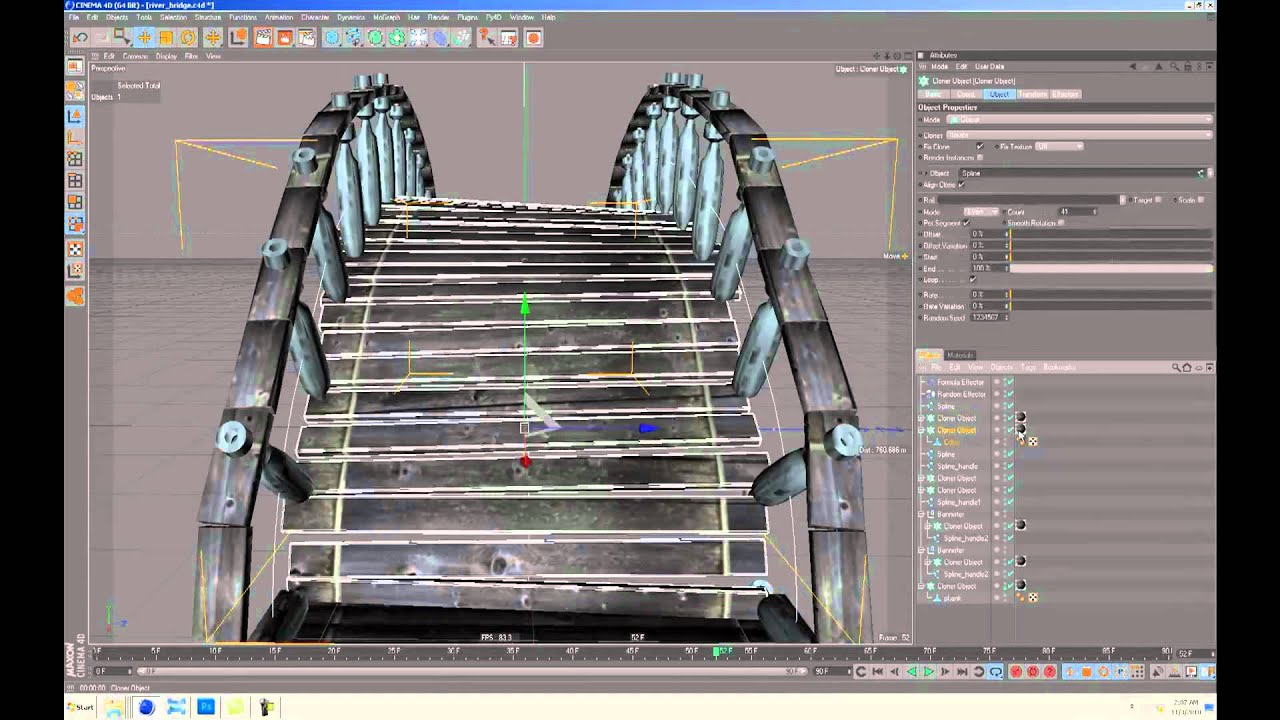The height and width of the screenshot is (720, 1280).
Task: Click the Count input field
Action: (1077, 212)
